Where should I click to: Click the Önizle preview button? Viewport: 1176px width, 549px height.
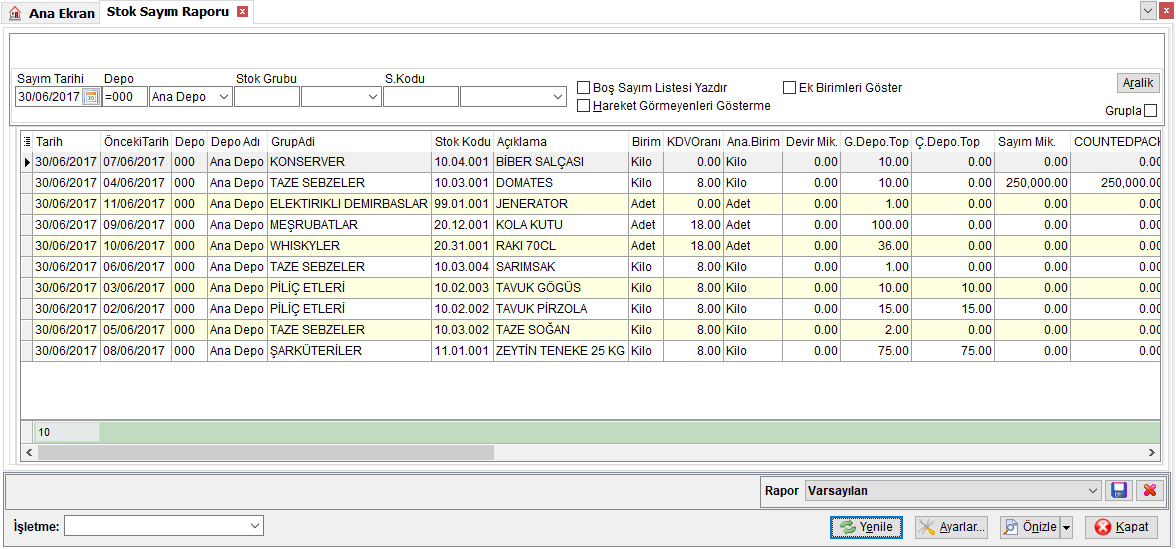(x=1030, y=527)
